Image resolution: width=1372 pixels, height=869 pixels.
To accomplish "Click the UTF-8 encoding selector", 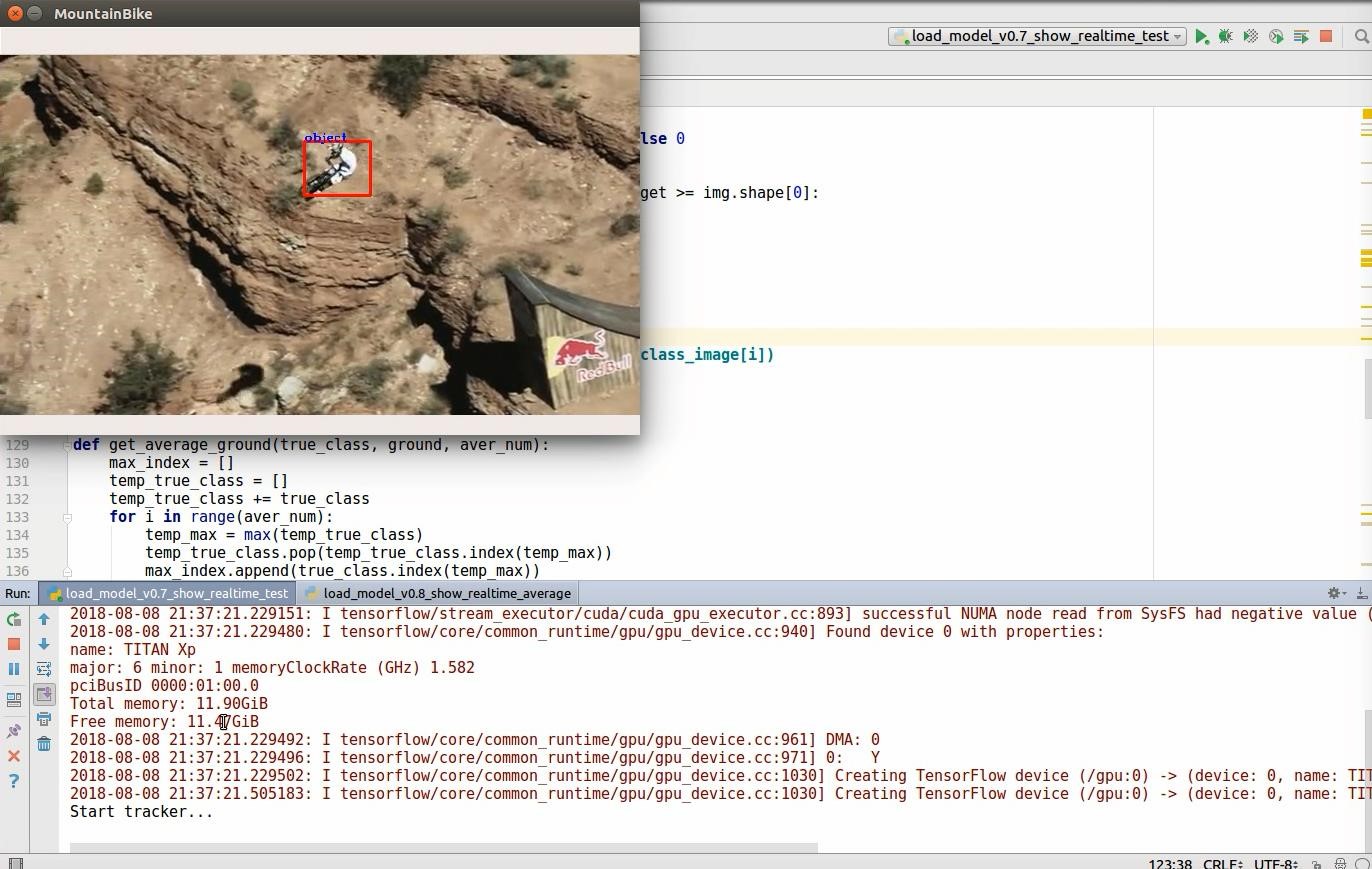I will pyautogui.click(x=1271, y=864).
